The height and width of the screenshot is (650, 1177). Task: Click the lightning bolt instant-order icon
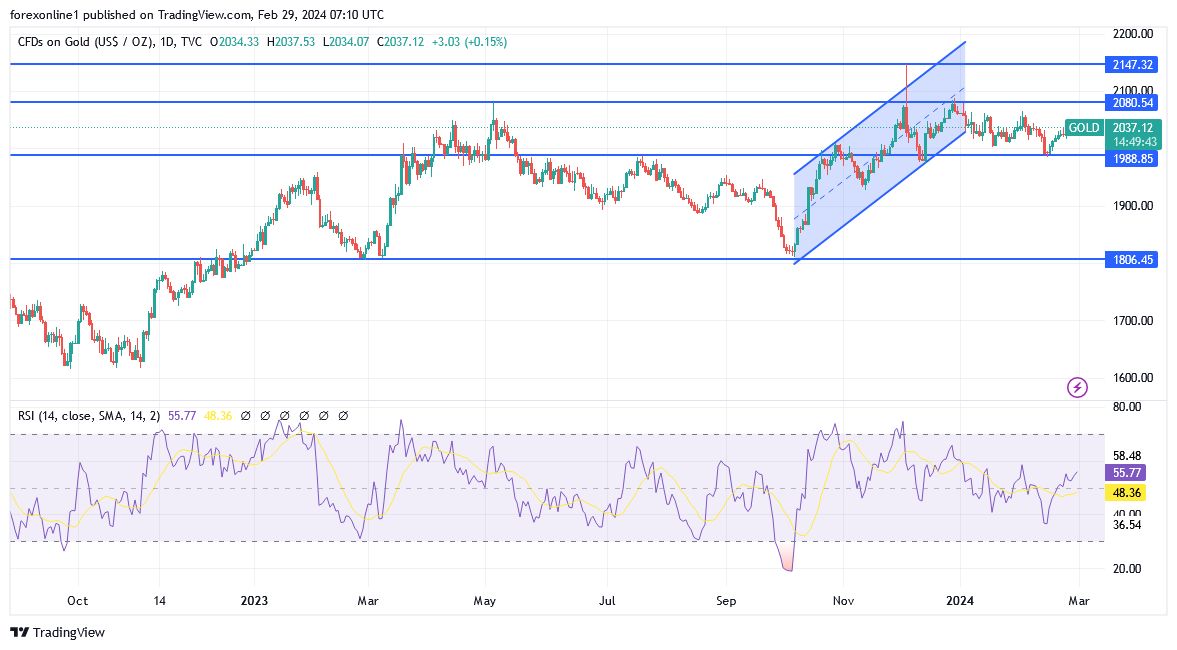pyautogui.click(x=1077, y=387)
